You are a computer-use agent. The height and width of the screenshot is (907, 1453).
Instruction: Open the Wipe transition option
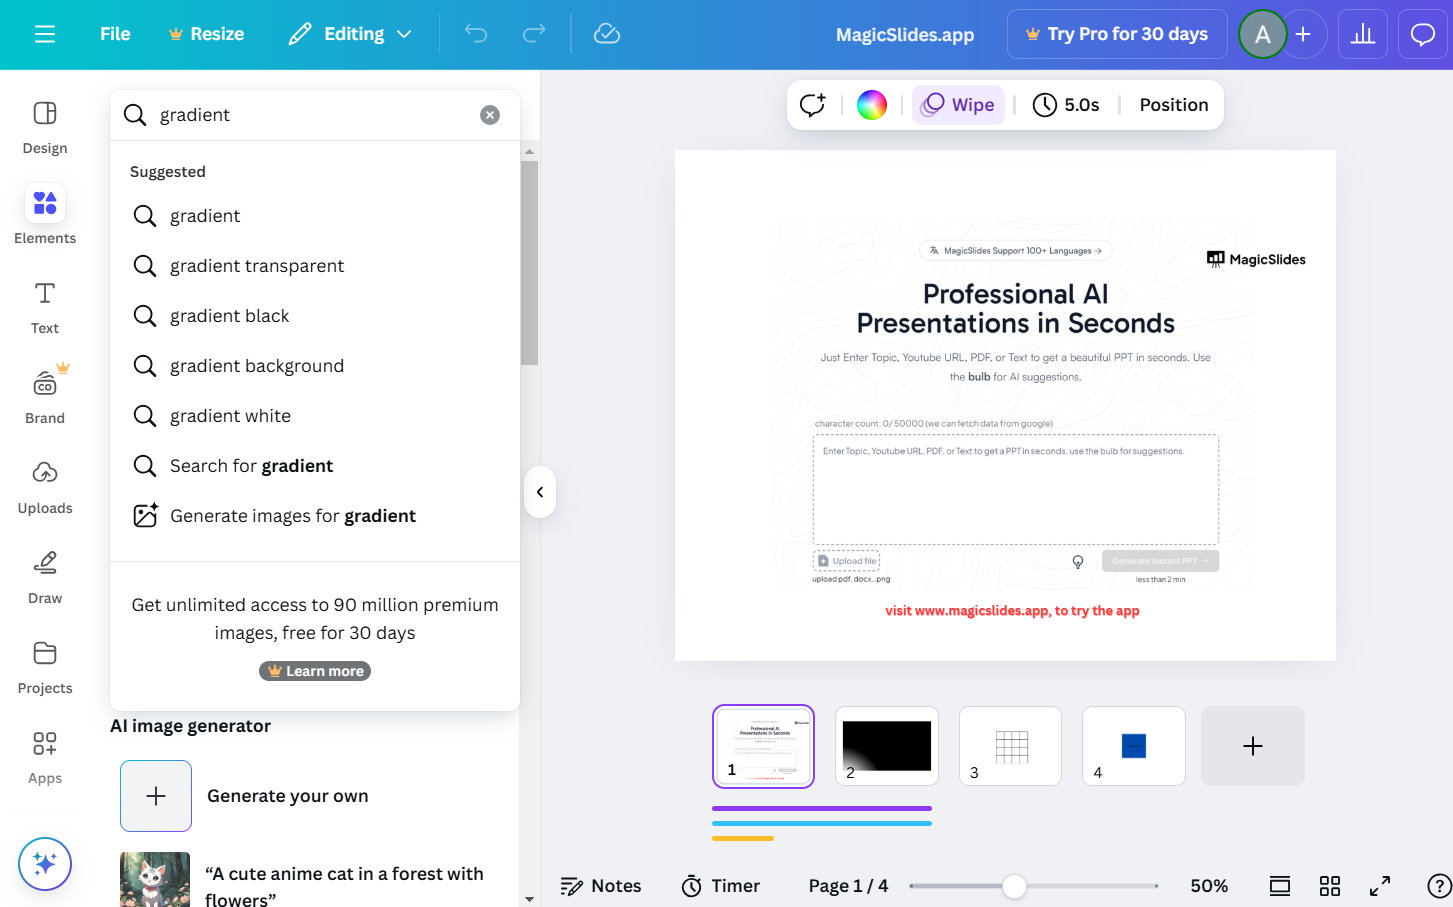coord(958,105)
